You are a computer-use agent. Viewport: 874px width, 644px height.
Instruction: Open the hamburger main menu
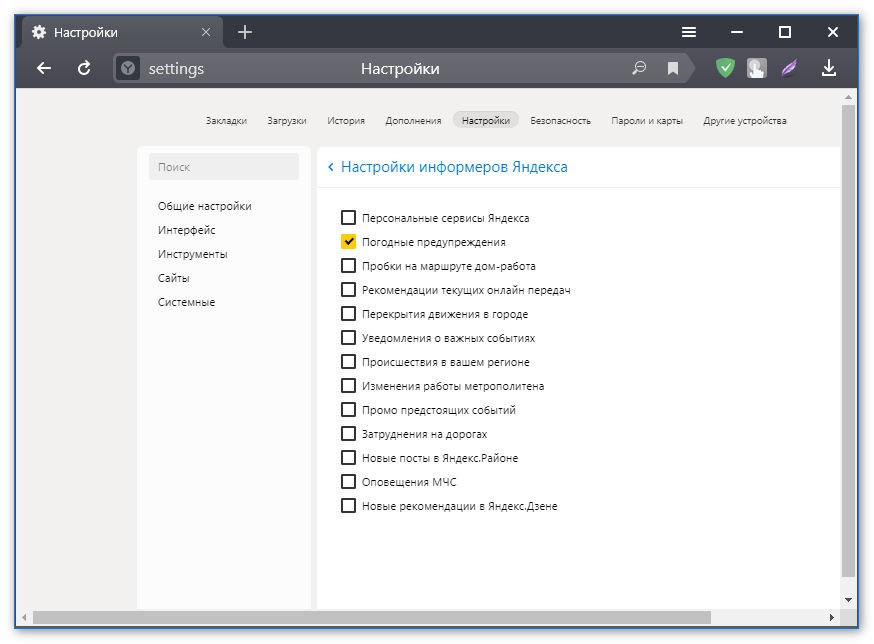pos(689,32)
